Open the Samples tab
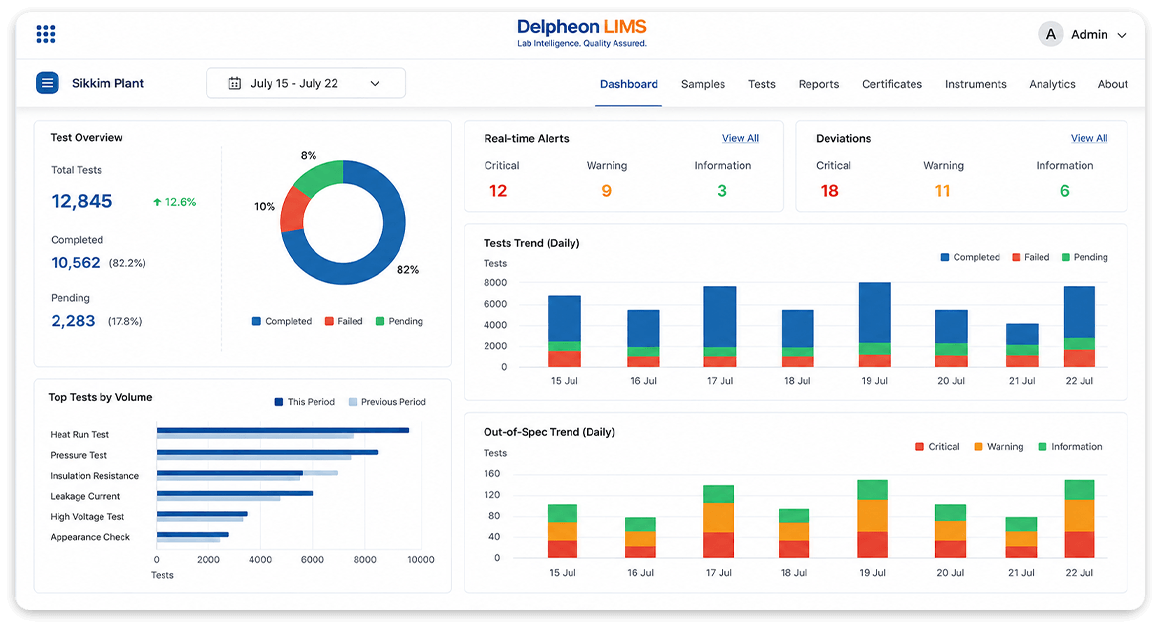Image resolution: width=1159 pixels, height=628 pixels. click(703, 84)
